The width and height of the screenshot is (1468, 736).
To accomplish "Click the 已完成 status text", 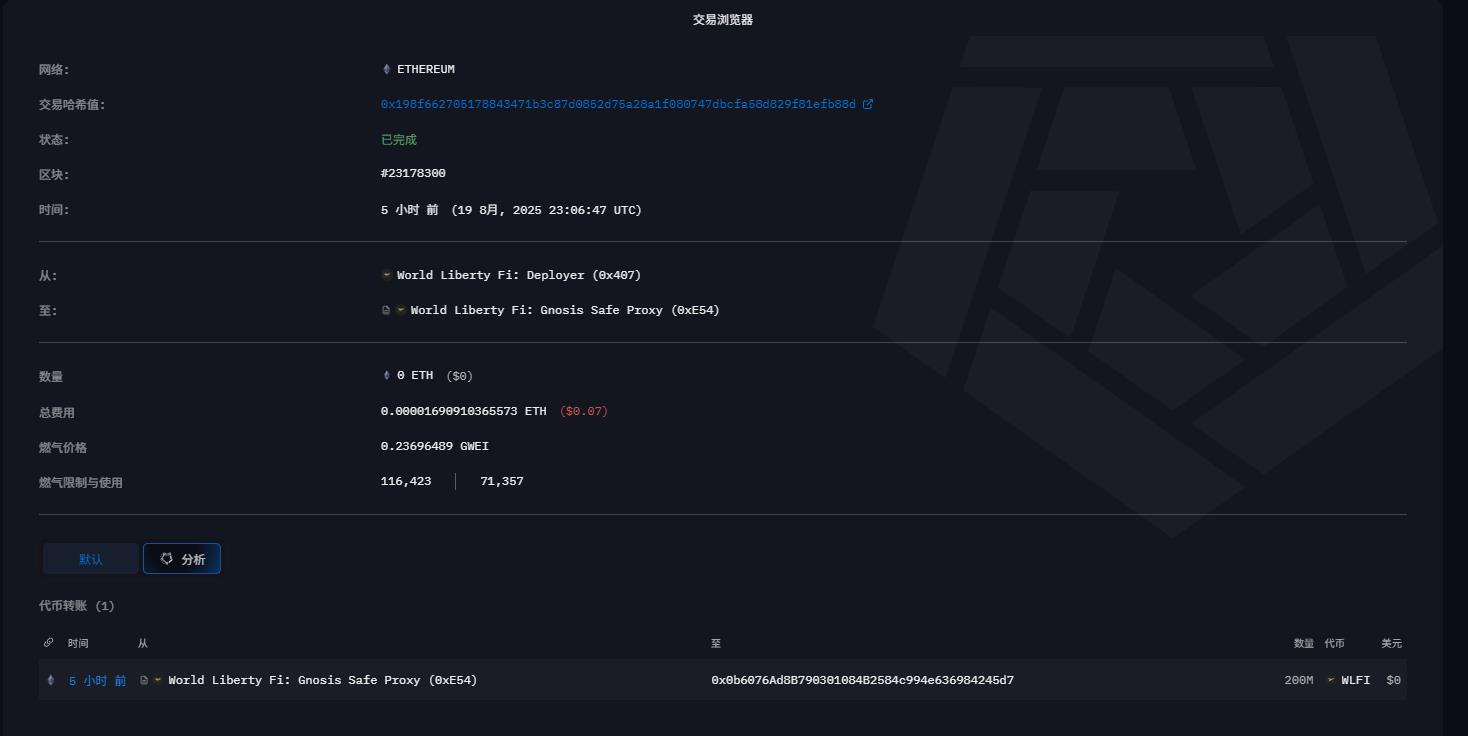I will click(399, 140).
